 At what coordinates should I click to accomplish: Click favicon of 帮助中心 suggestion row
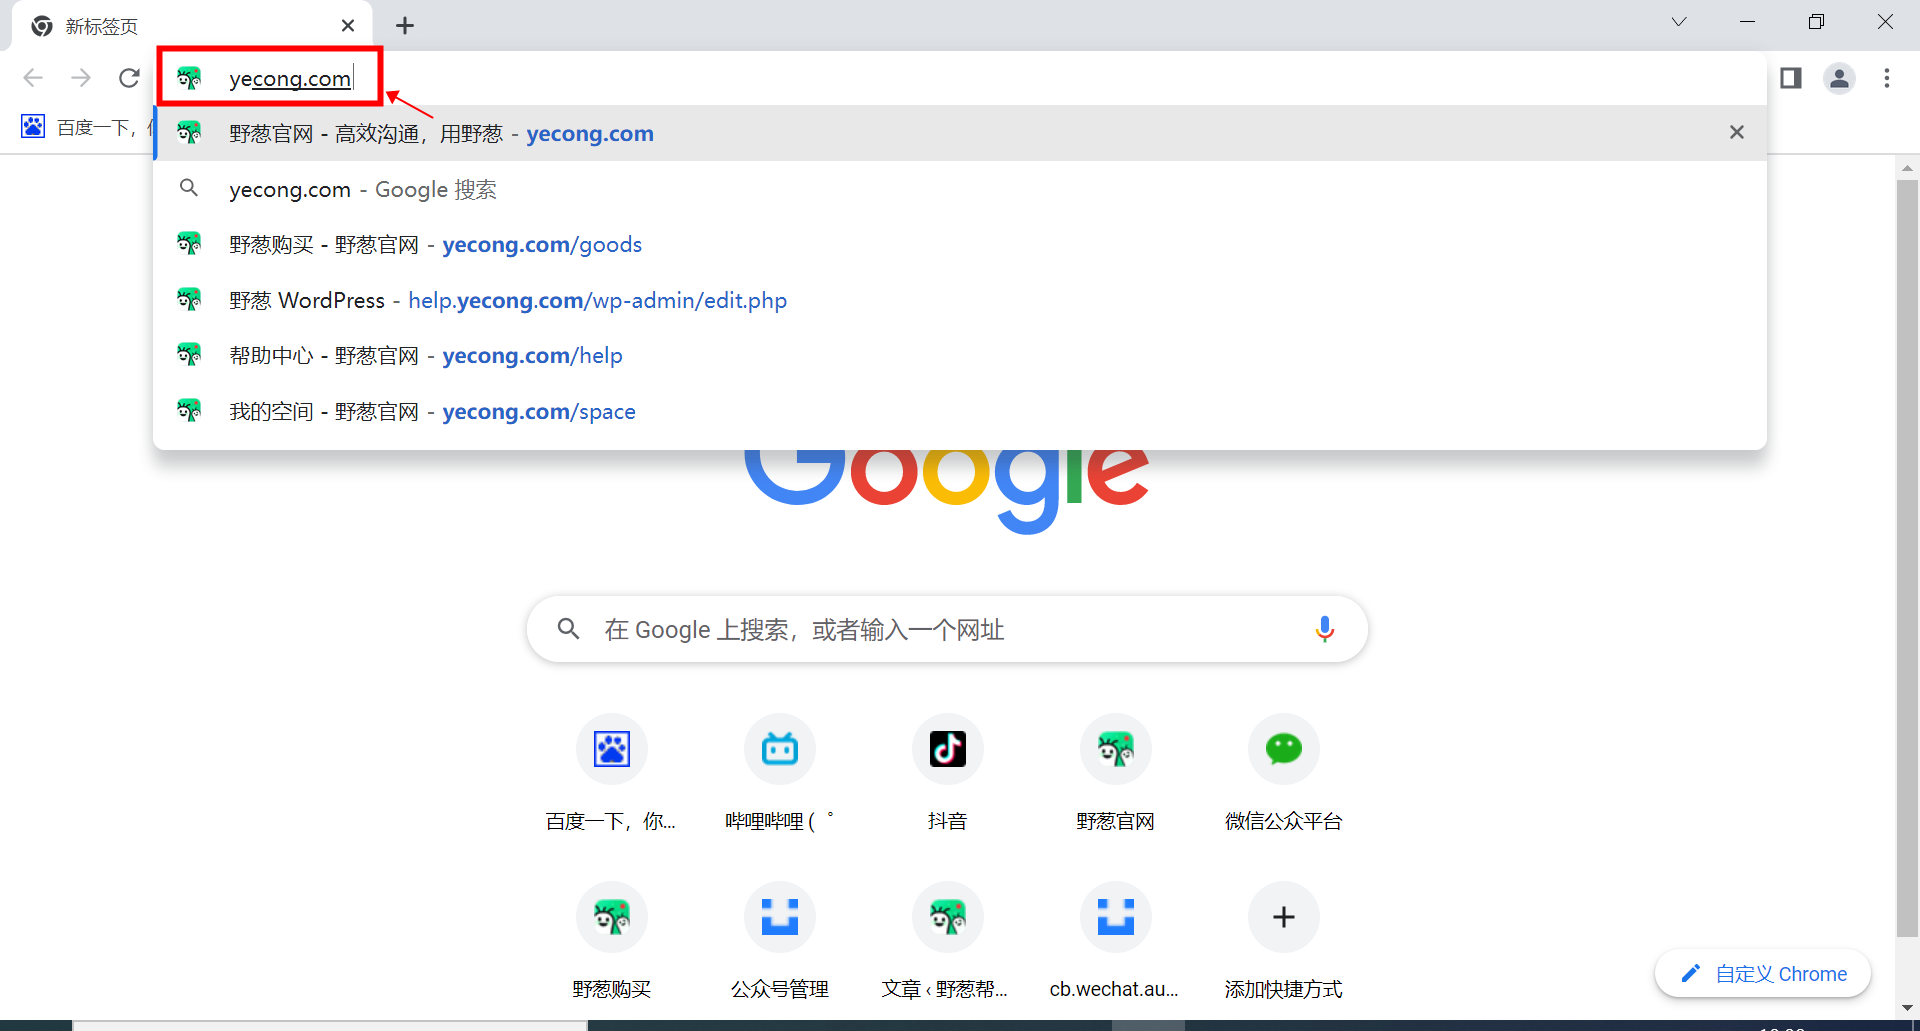point(189,355)
